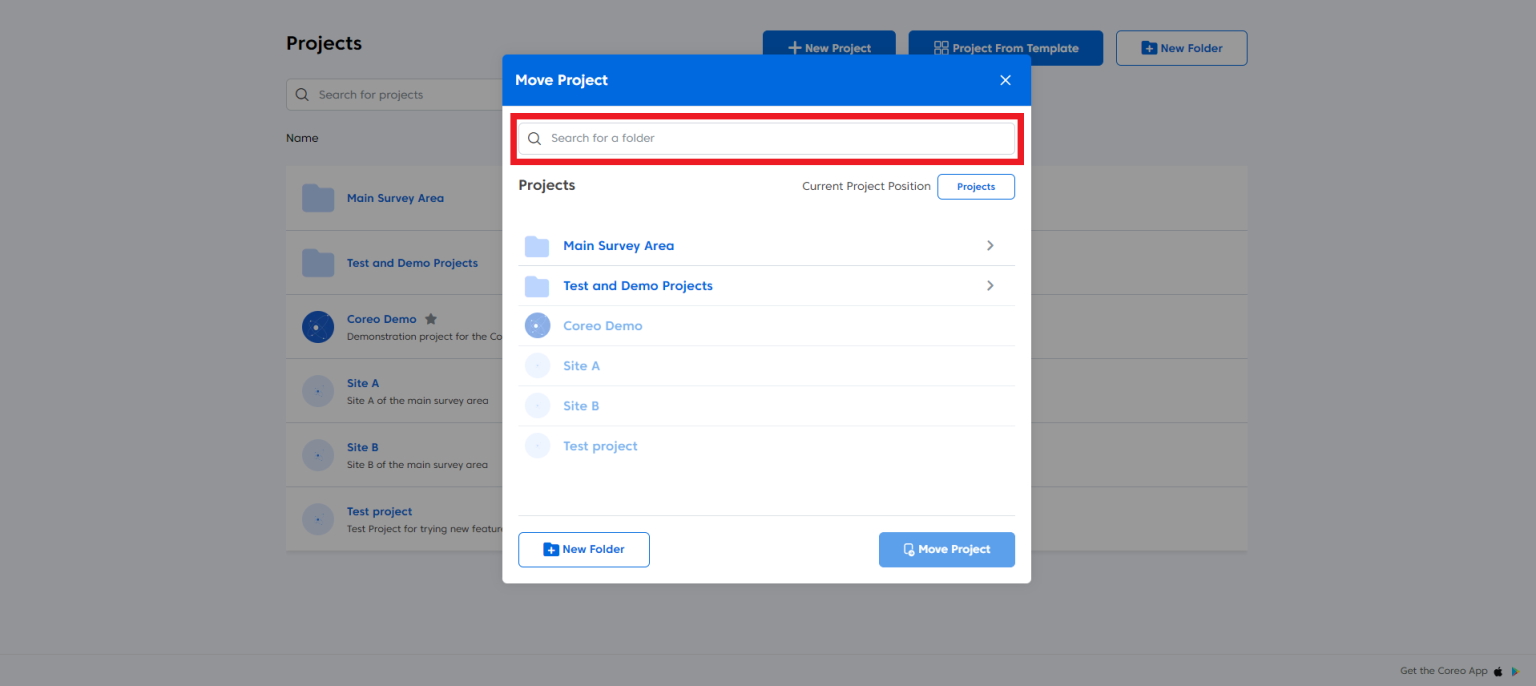Click New Folder inside the move dialog
The image size is (1536, 686).
(583, 549)
